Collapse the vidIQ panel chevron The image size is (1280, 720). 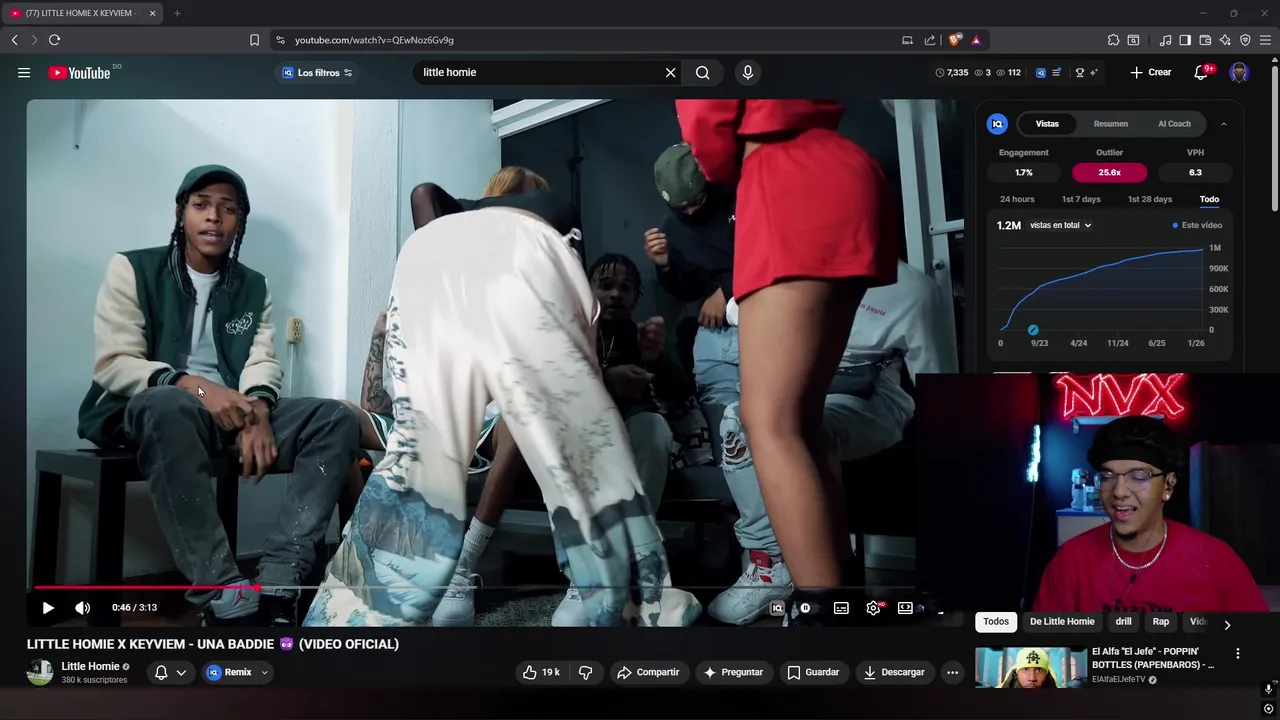point(1224,124)
